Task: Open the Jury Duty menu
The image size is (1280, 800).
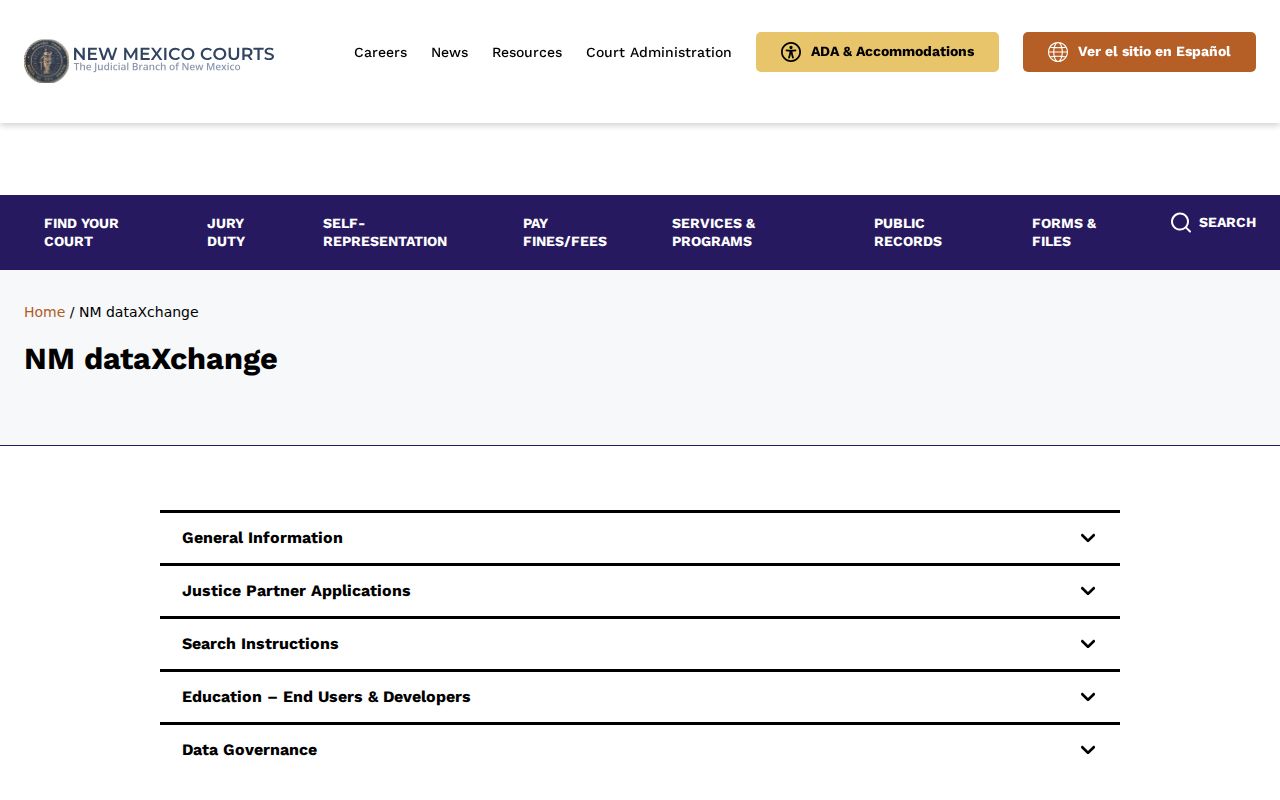Action: pos(226,232)
